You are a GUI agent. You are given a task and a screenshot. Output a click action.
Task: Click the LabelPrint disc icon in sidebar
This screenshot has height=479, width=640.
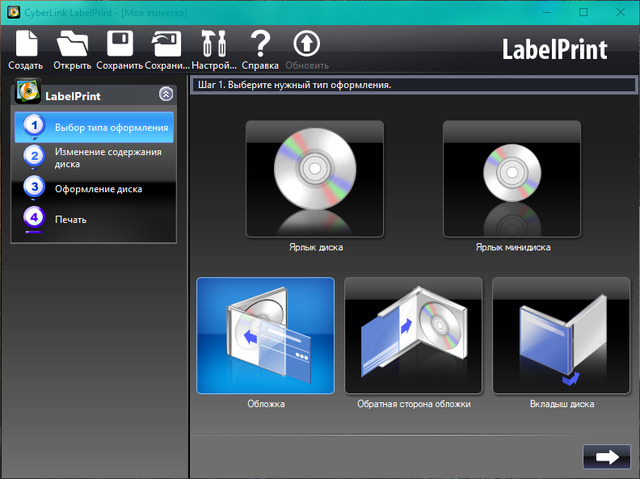point(28,95)
